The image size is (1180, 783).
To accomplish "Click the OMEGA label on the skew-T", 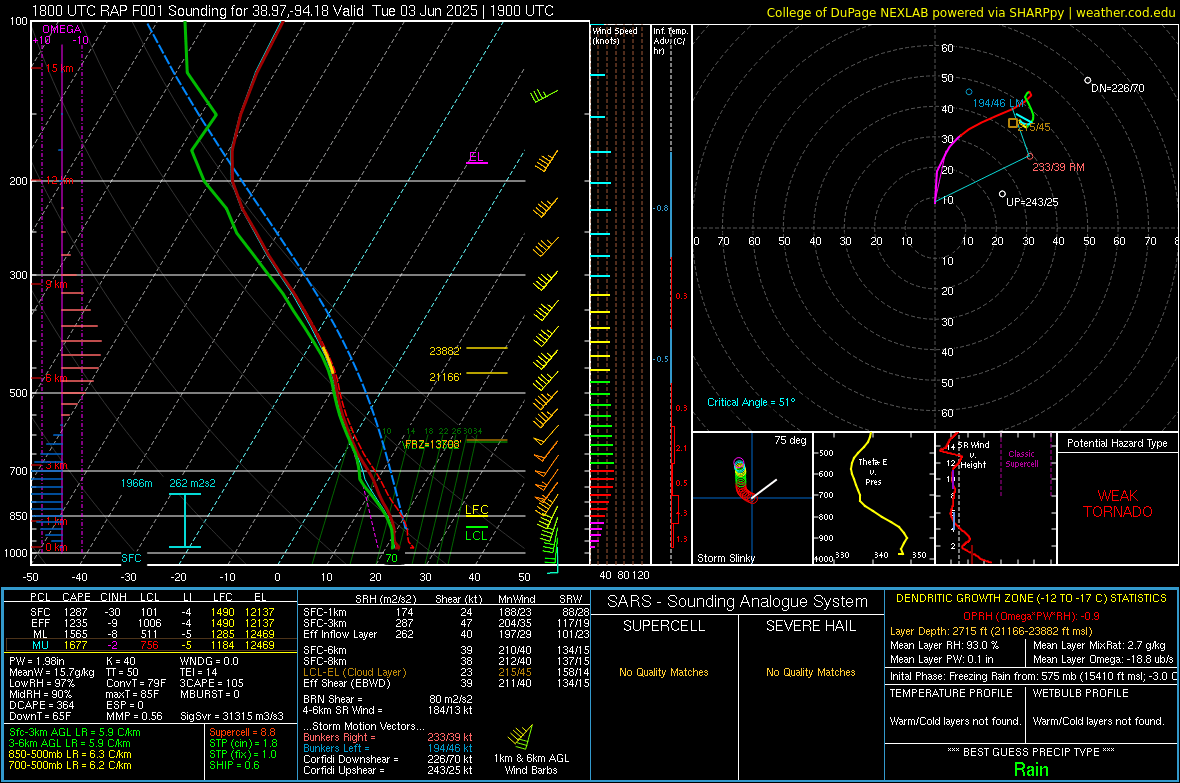I will click(62, 29).
